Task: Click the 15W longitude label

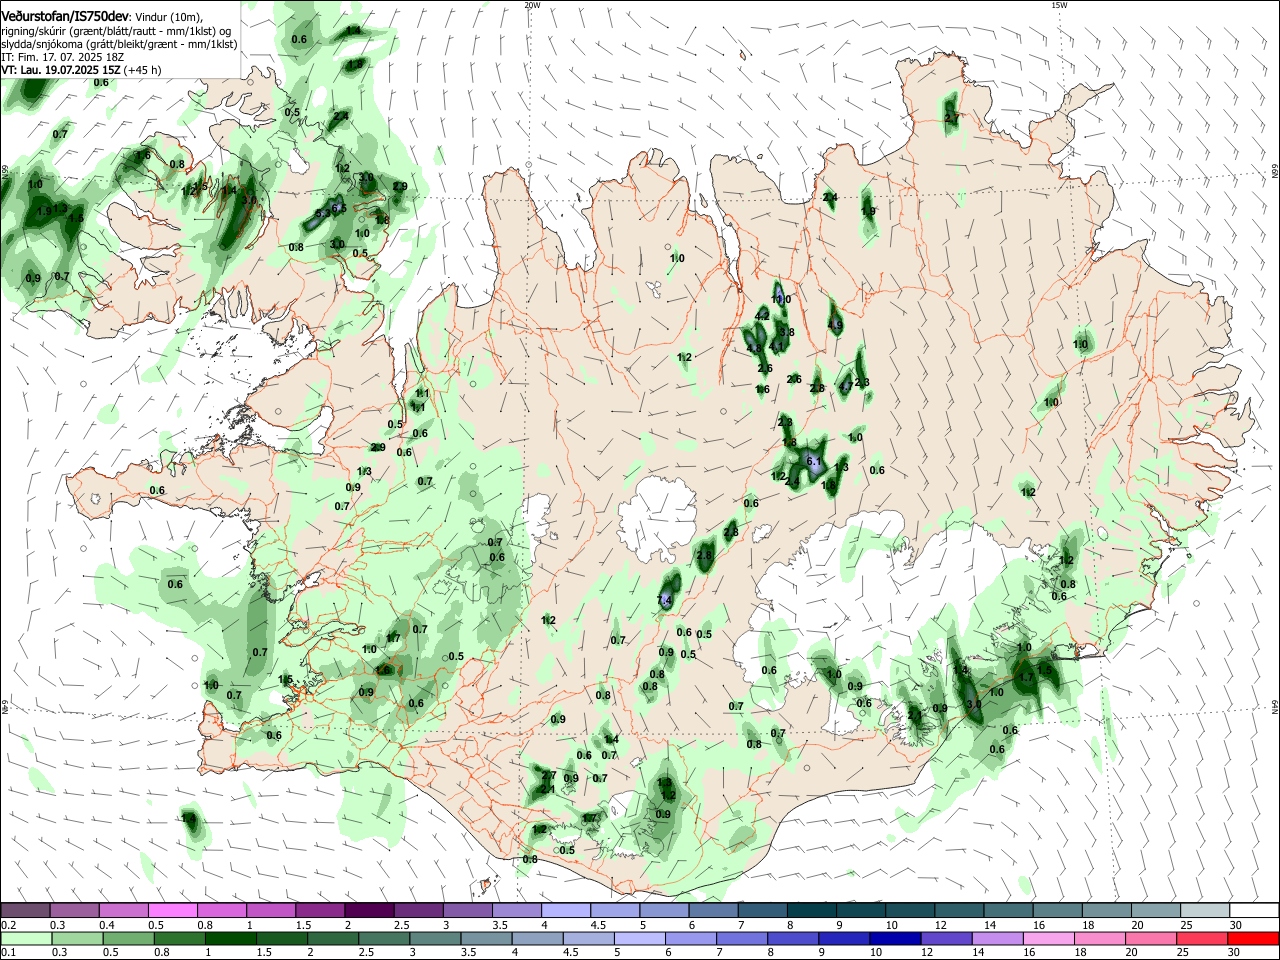Action: 1059,5
